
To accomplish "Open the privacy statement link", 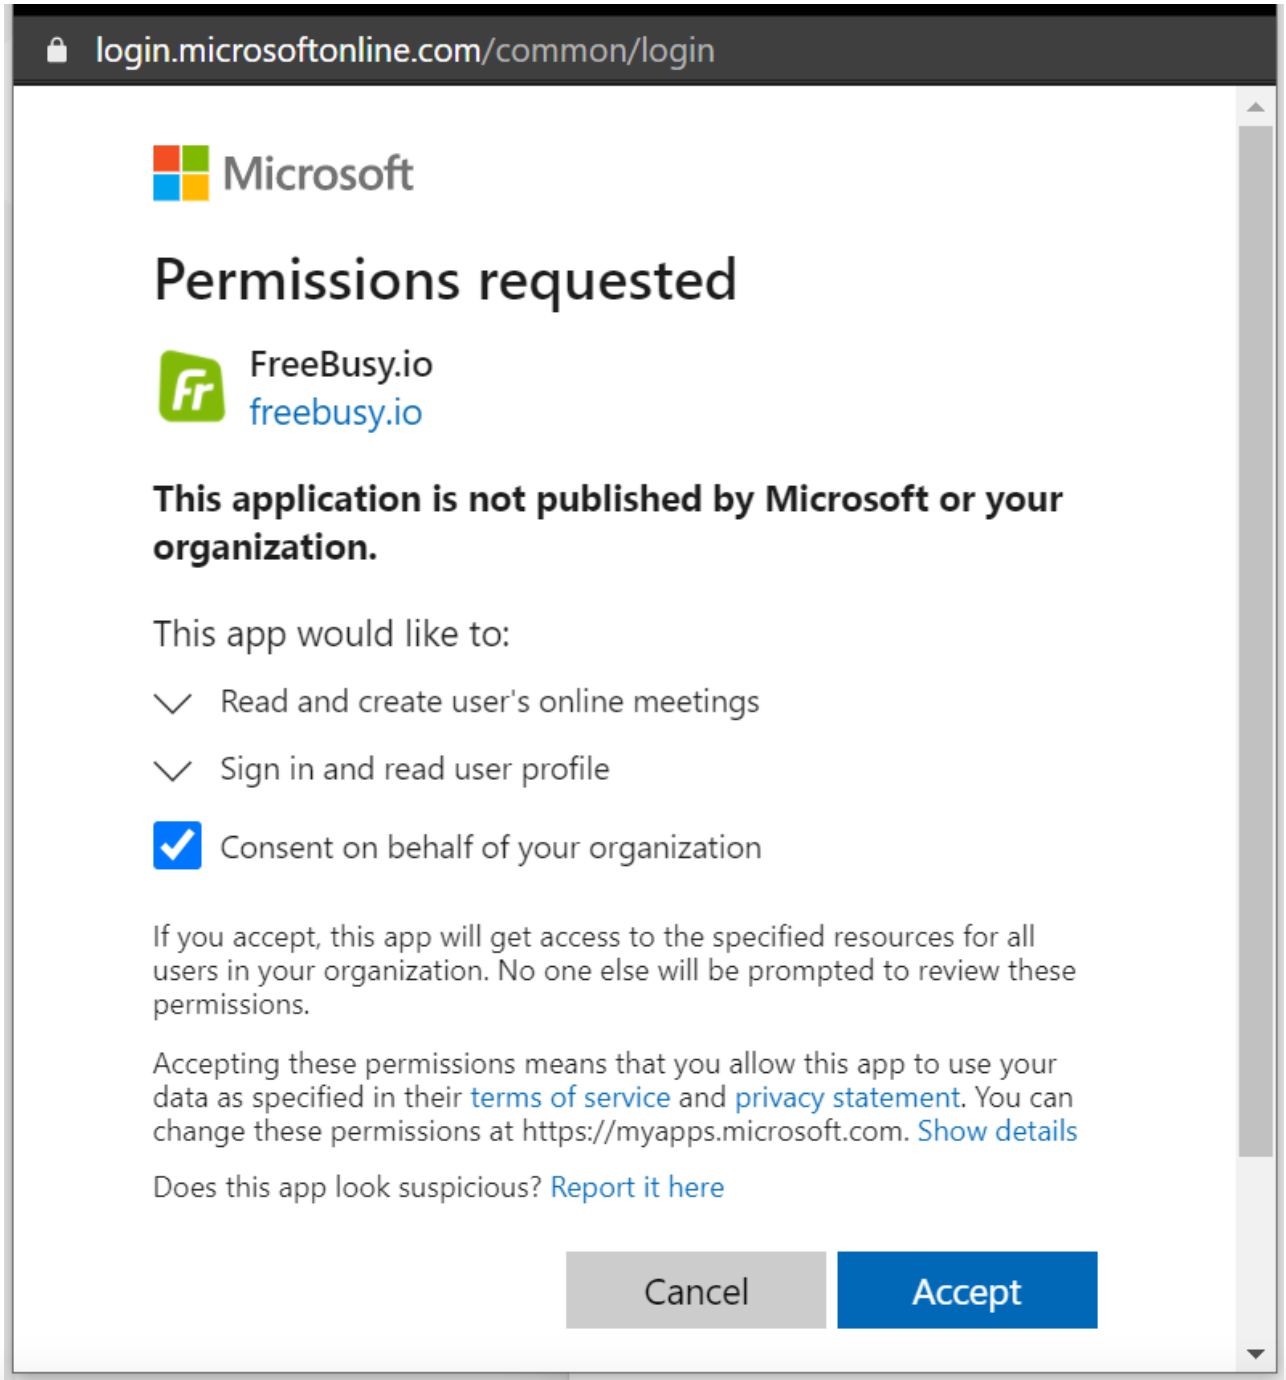I will pyautogui.click(x=847, y=1097).
